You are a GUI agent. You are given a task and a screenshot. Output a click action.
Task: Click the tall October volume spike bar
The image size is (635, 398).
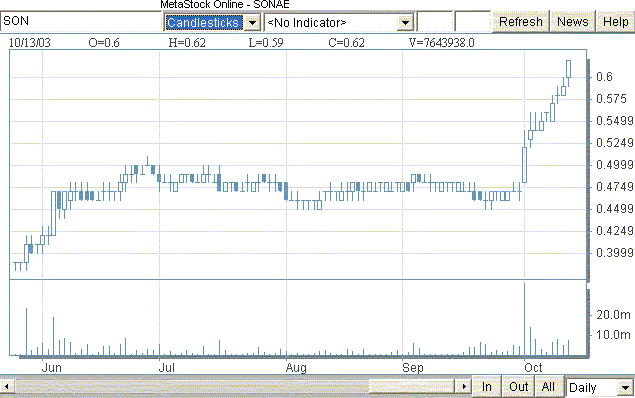click(x=525, y=319)
